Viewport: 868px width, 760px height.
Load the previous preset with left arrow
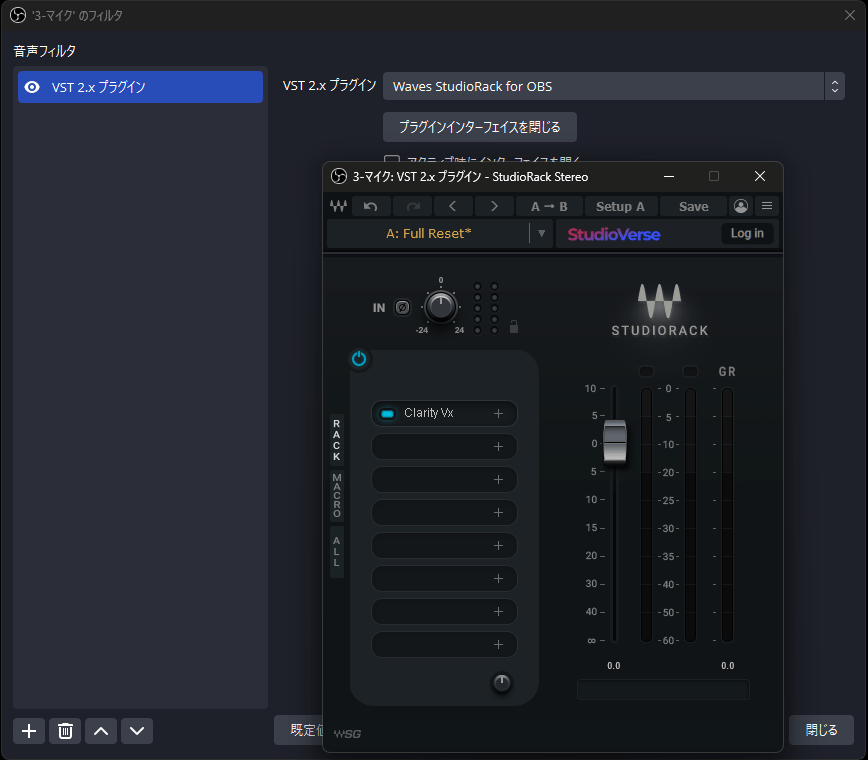click(453, 206)
